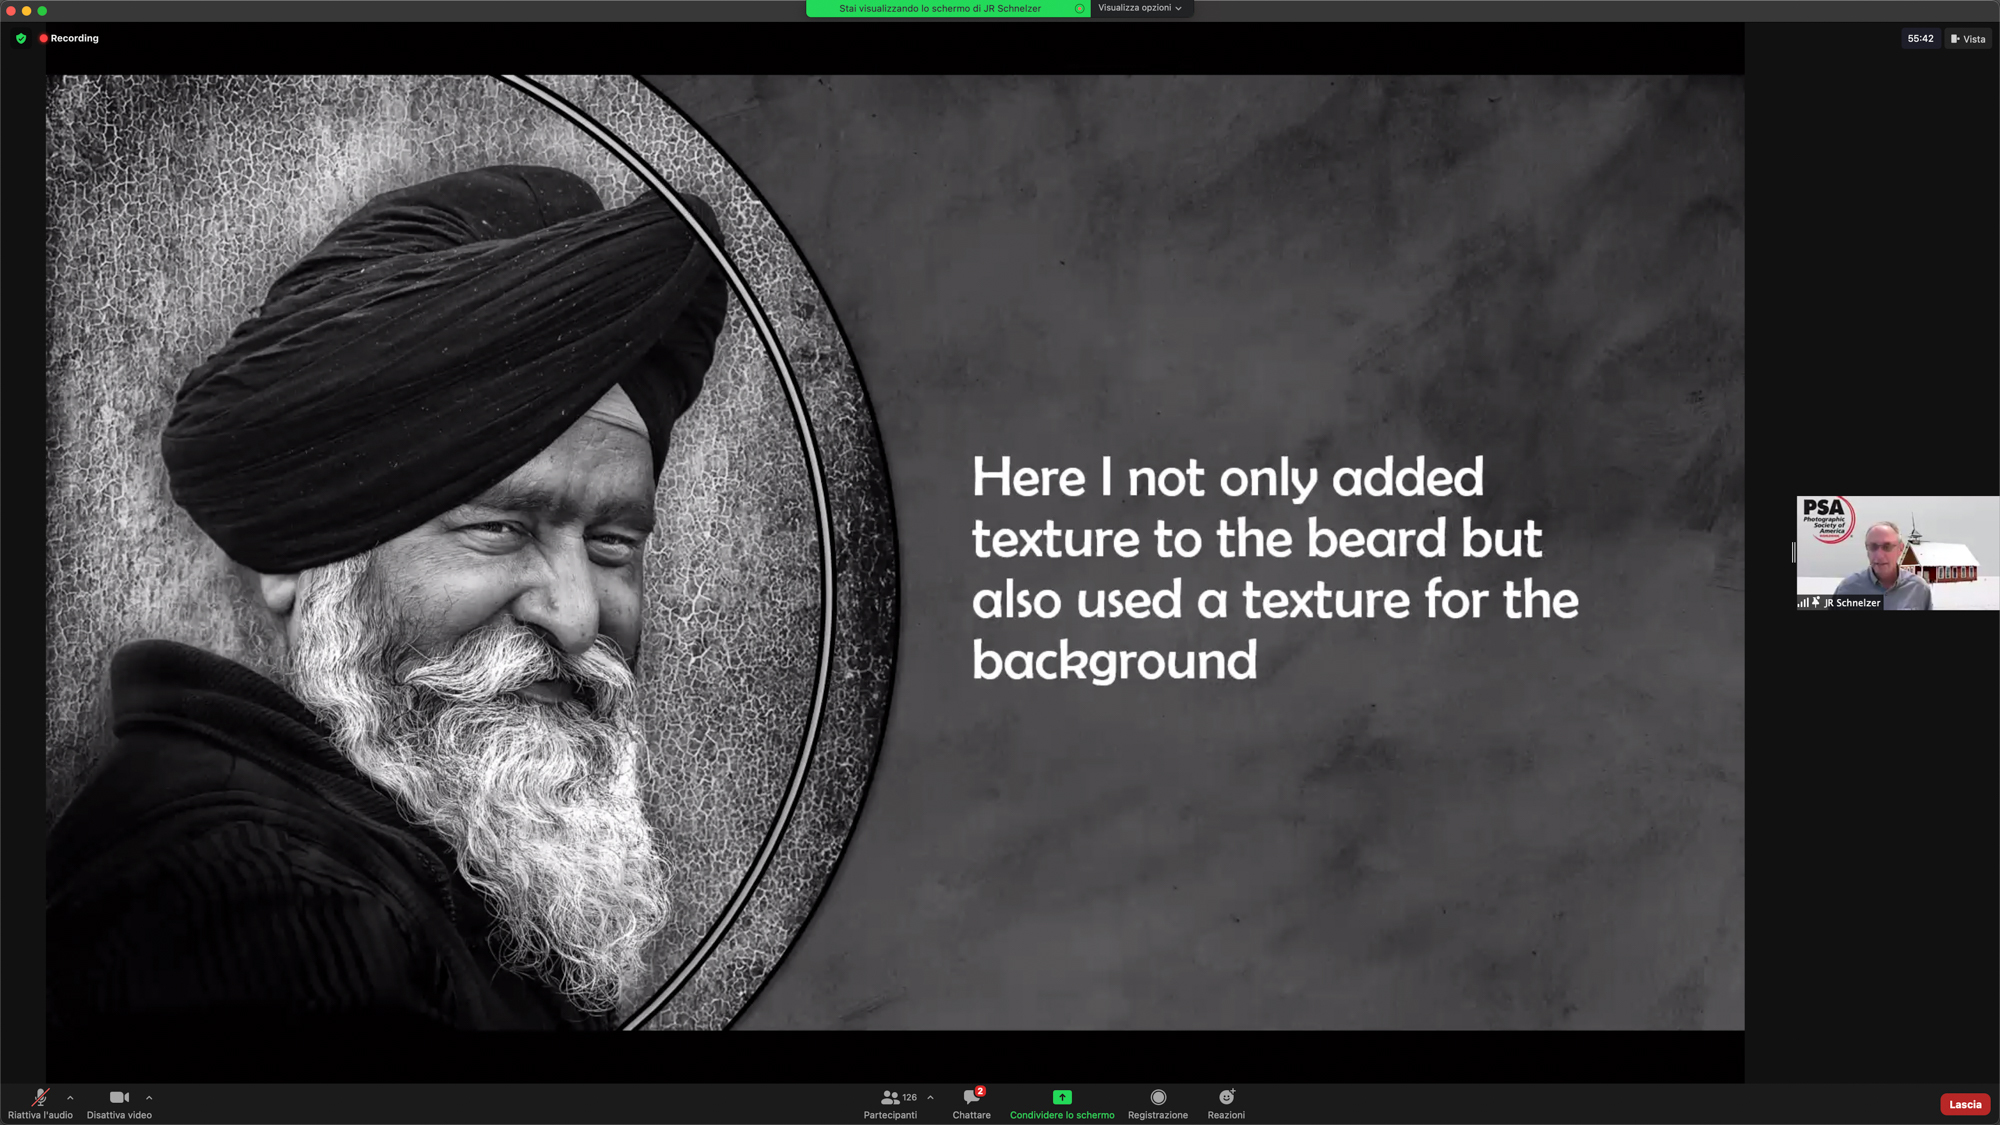The width and height of the screenshot is (2000, 1125).
Task: Click the red Lascia button
Action: 1964,1104
